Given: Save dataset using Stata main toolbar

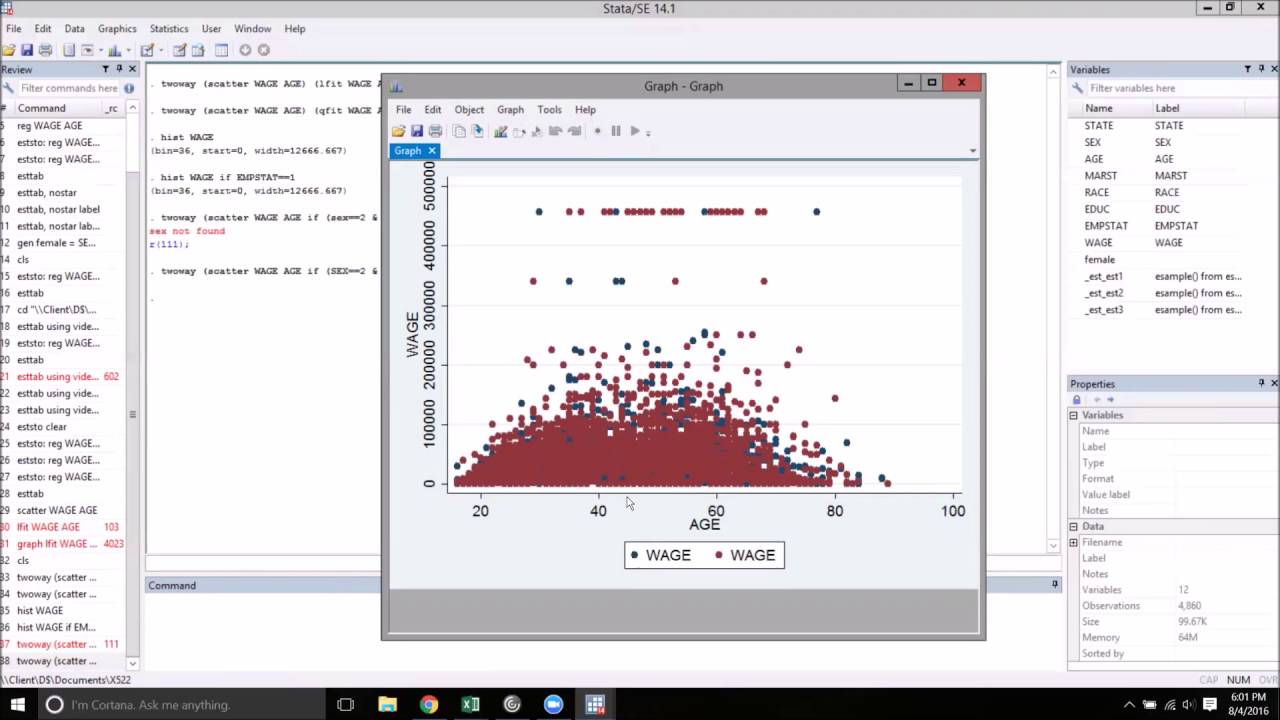Looking at the screenshot, I should pos(27,50).
